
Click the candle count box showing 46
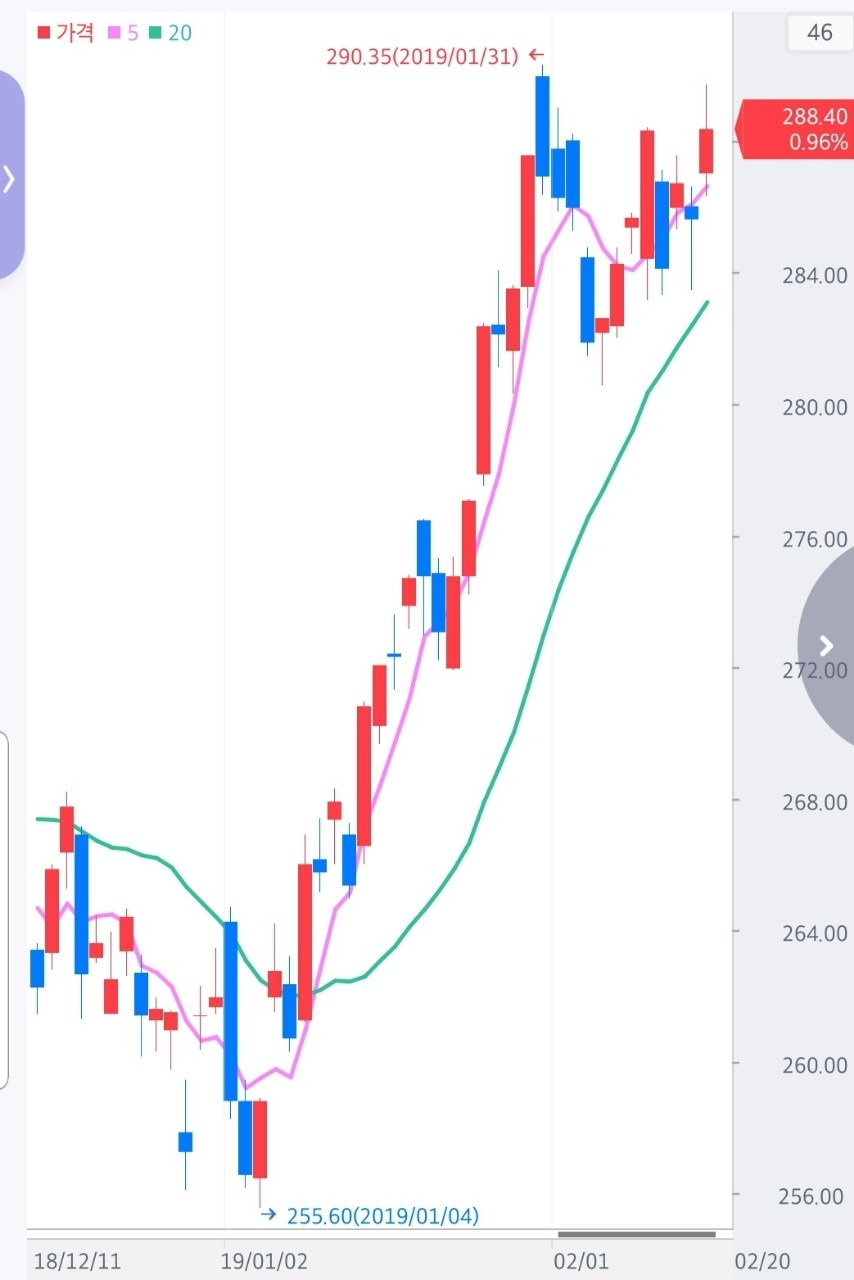[819, 33]
